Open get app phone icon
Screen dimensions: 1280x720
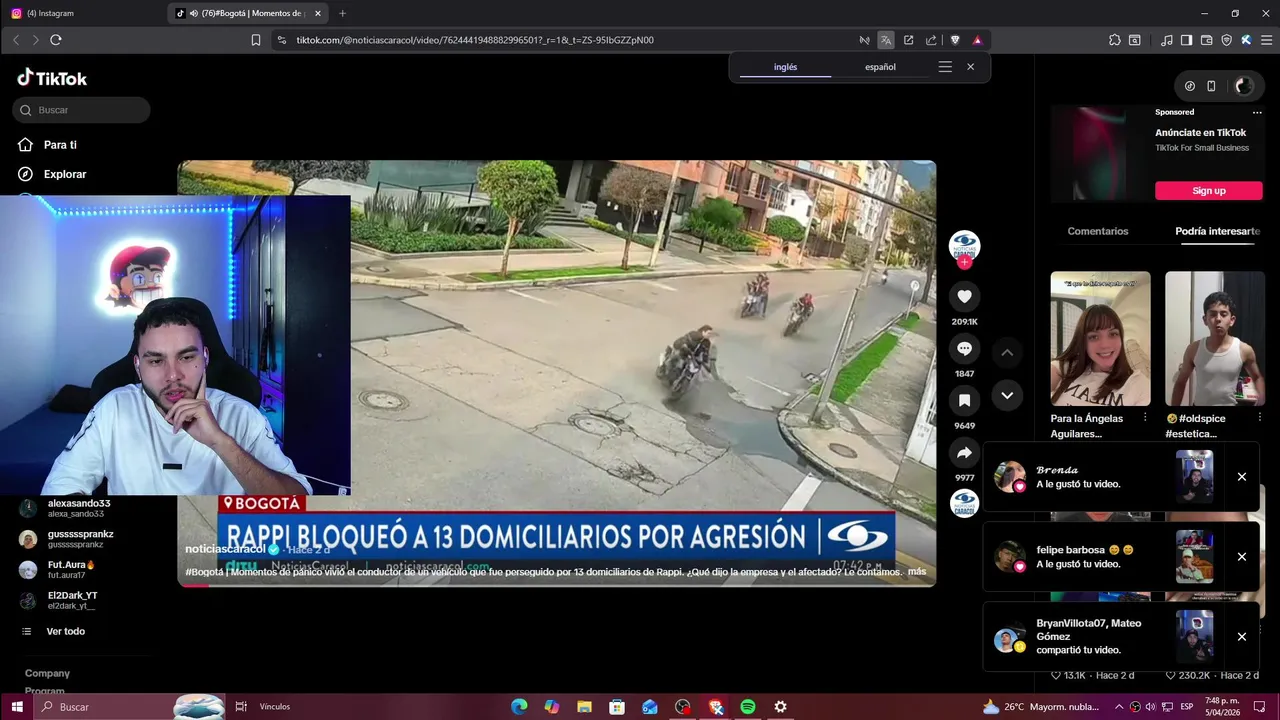(x=1211, y=86)
